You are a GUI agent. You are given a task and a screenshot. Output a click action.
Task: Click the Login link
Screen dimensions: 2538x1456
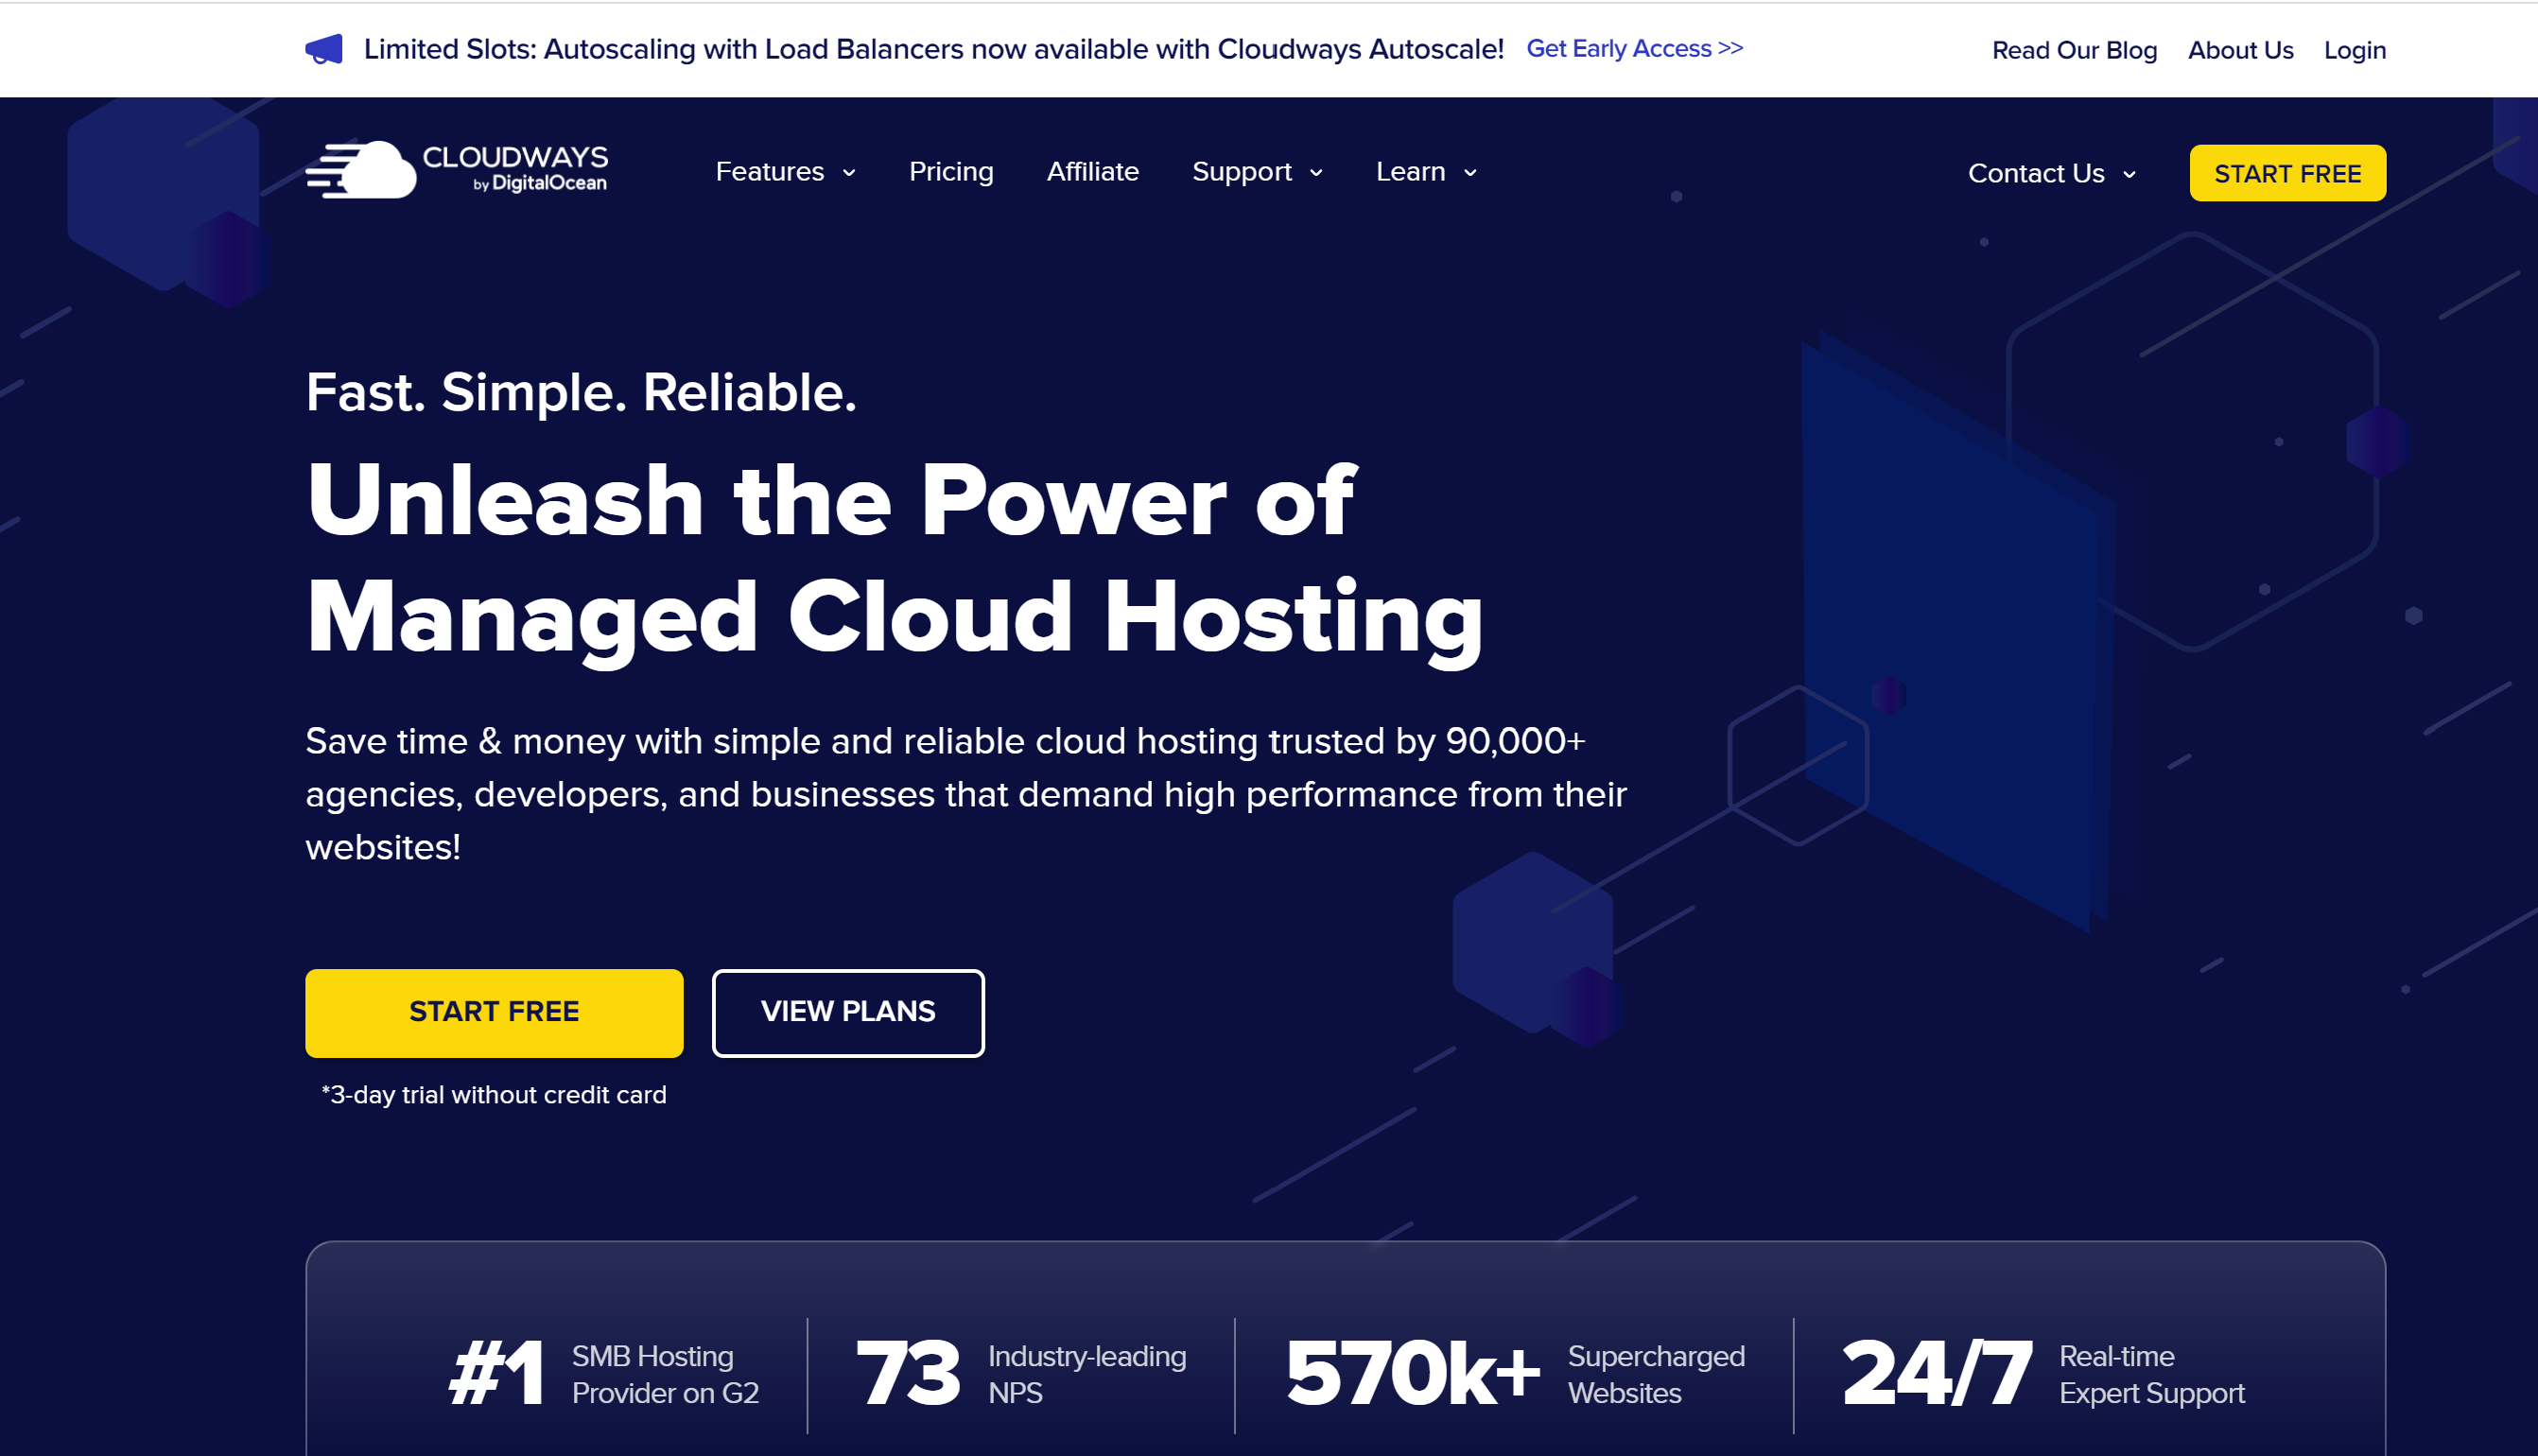tap(2354, 50)
